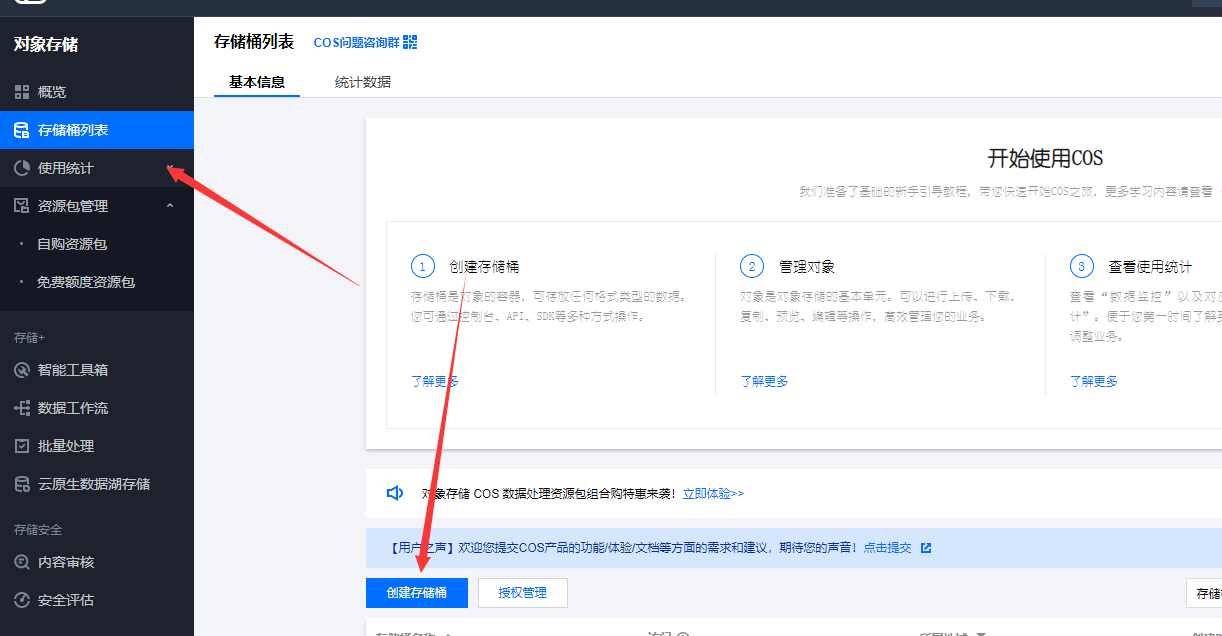
Task: Open the 立即体验>> link
Action: 714,493
